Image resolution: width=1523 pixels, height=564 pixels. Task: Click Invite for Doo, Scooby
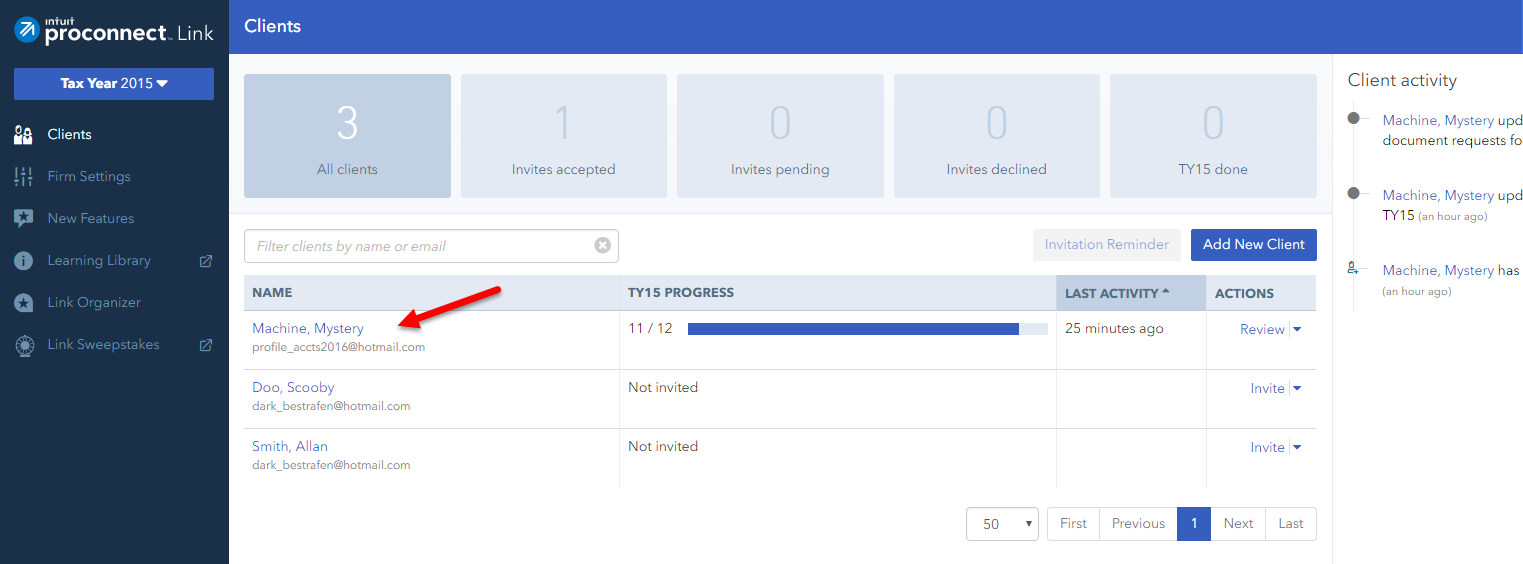tap(1267, 388)
